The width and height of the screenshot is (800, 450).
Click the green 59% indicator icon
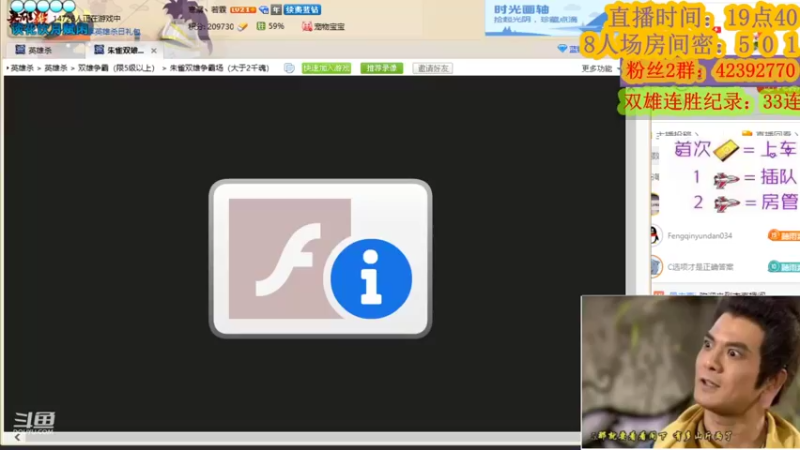coord(261,26)
